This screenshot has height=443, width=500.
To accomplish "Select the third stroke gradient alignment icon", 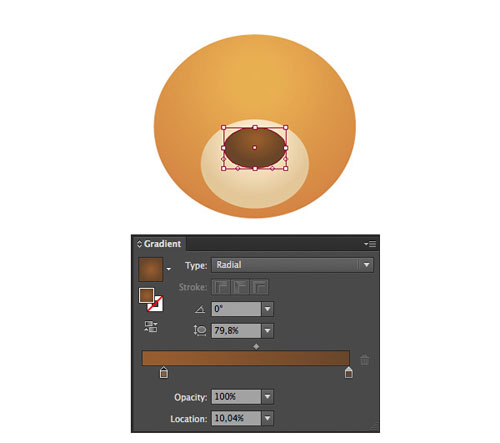I will pos(259,287).
